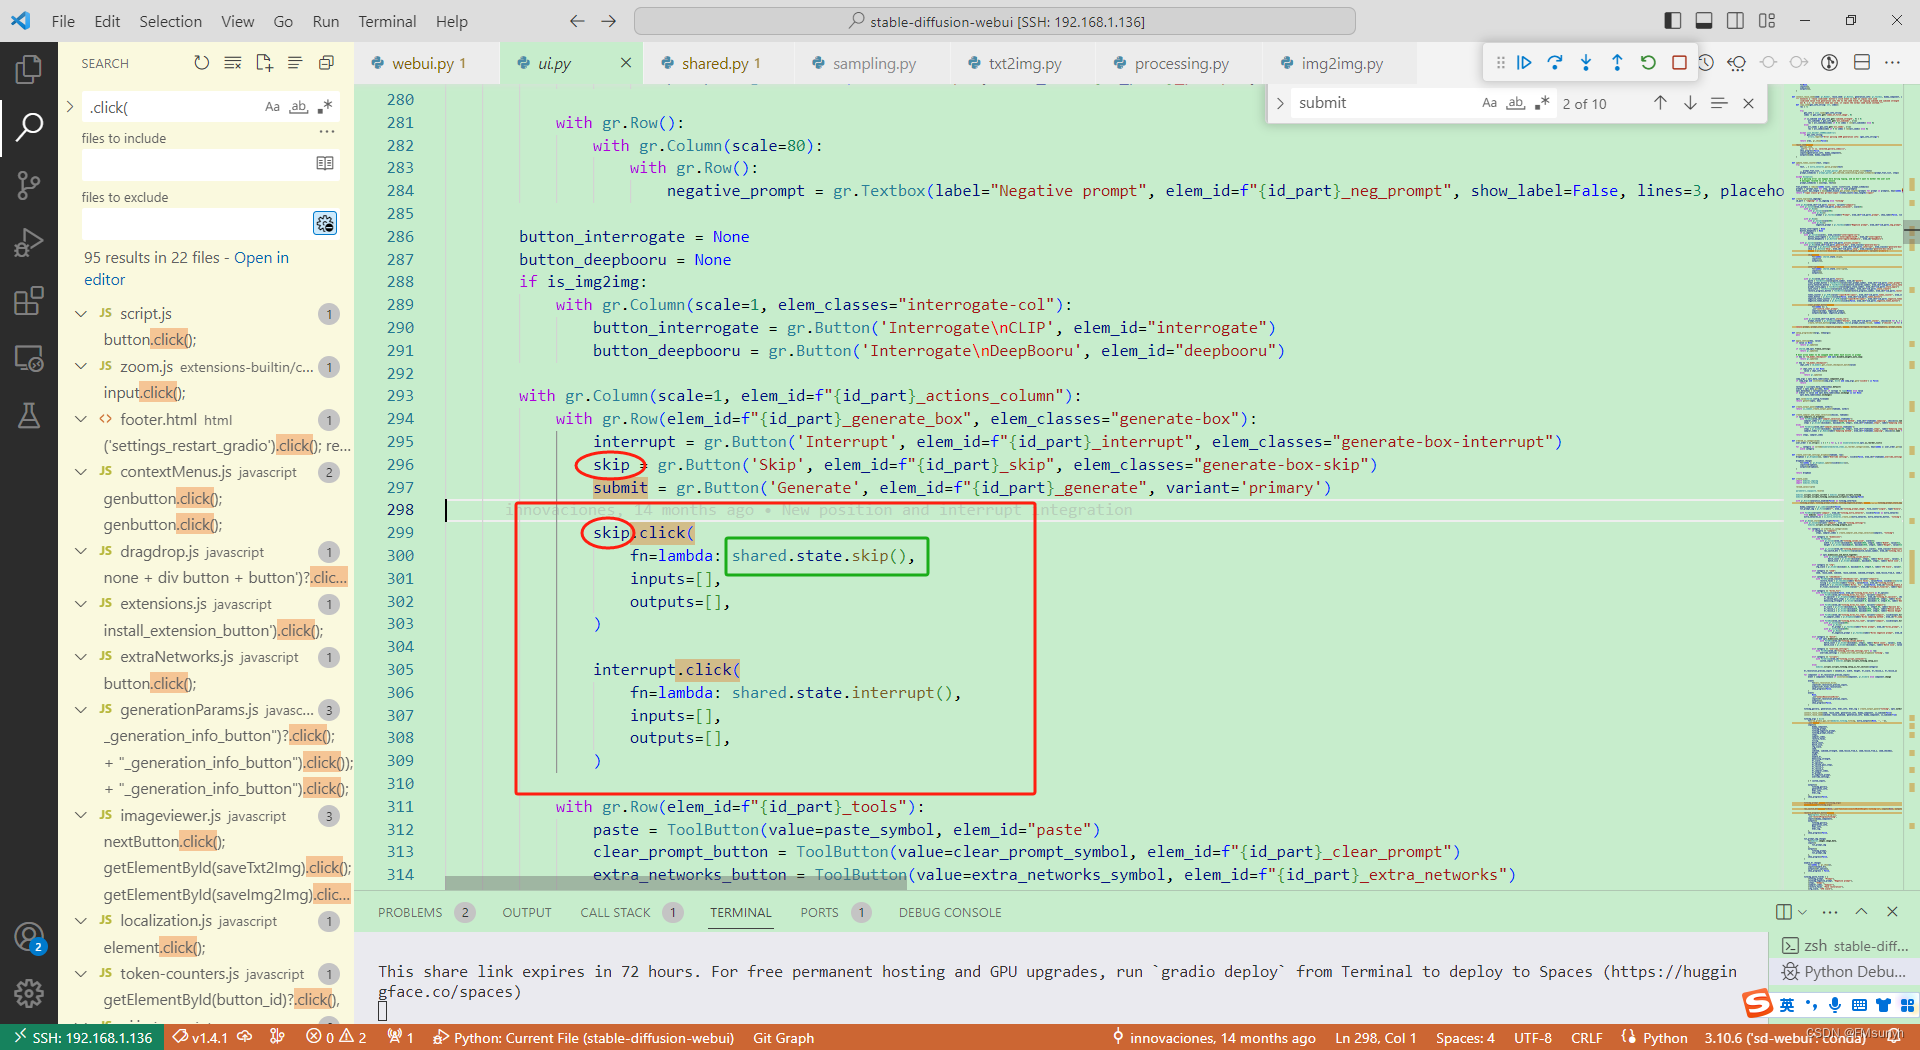Screen dimensions: 1920x1050
Task: Click Git Graph in status bar
Action: 783,1038
